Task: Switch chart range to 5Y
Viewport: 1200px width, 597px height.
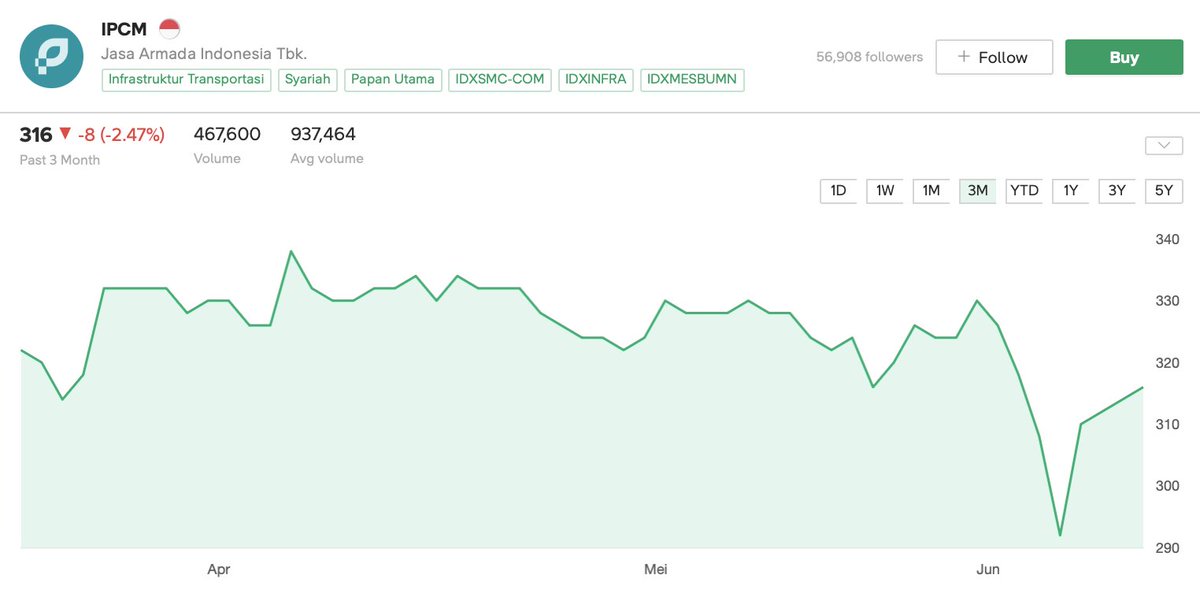Action: click(1164, 190)
